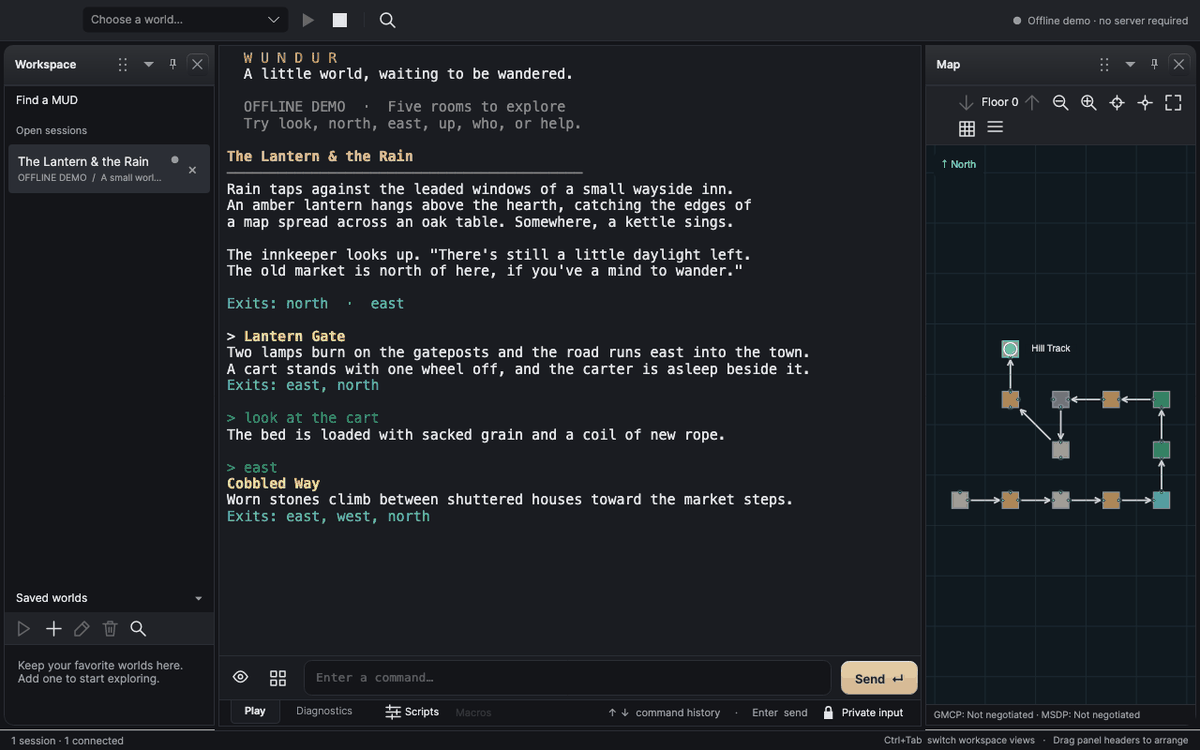The width and height of the screenshot is (1200, 750).
Task: Click the 'command history' hint
Action: (x=678, y=713)
